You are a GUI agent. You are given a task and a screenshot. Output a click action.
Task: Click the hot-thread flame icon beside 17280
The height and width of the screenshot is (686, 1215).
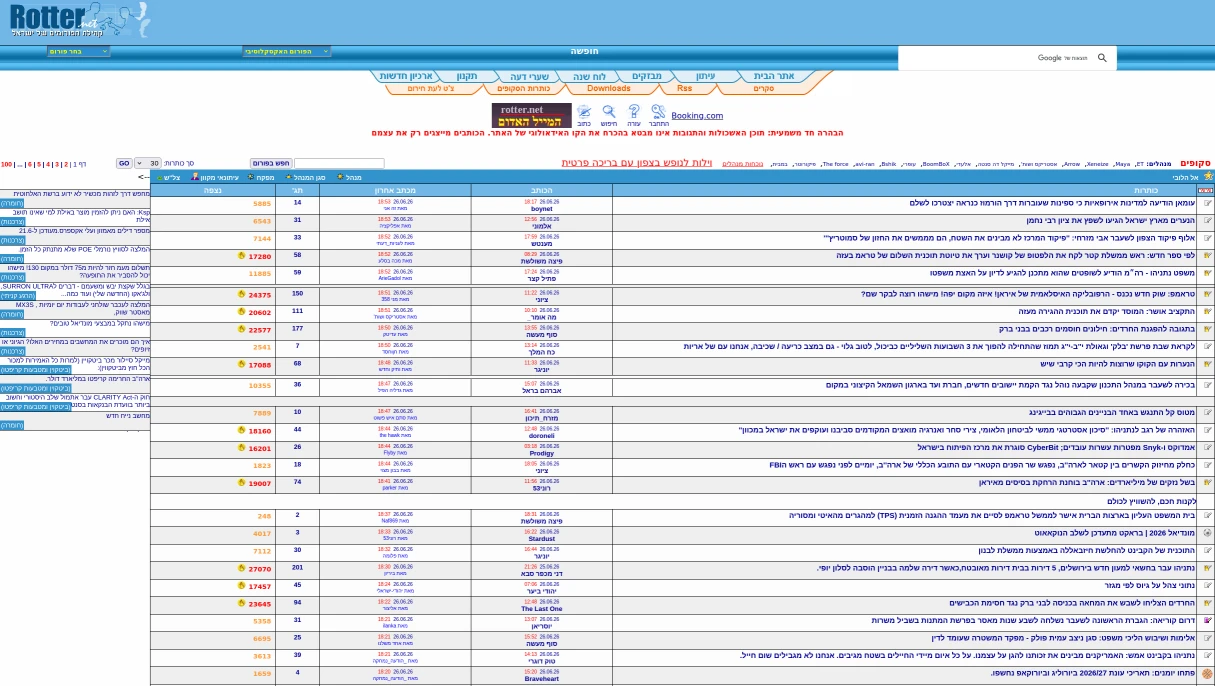click(x=241, y=256)
